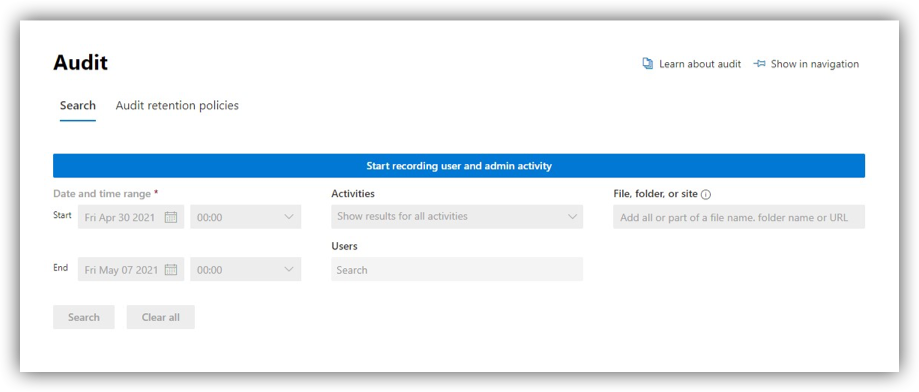Click the Search button
Image resolution: width=919 pixels, height=392 pixels.
[84, 317]
